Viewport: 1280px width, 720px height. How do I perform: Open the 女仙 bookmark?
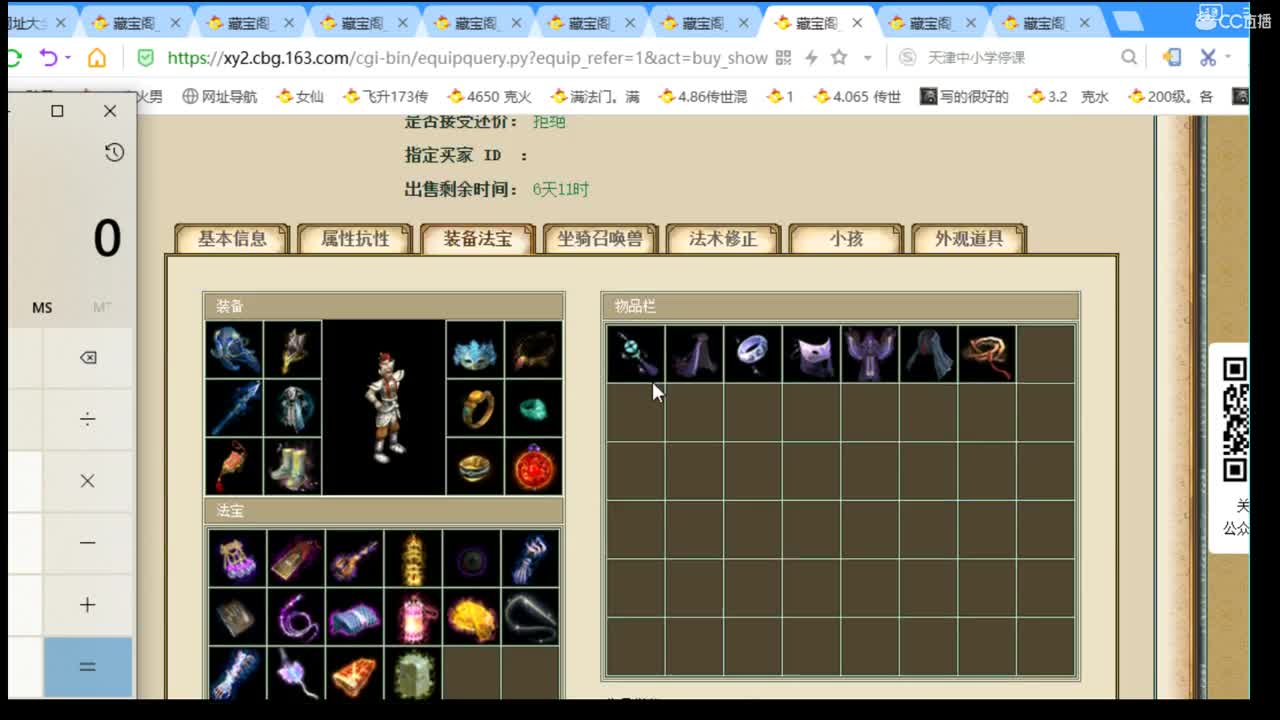coord(300,97)
